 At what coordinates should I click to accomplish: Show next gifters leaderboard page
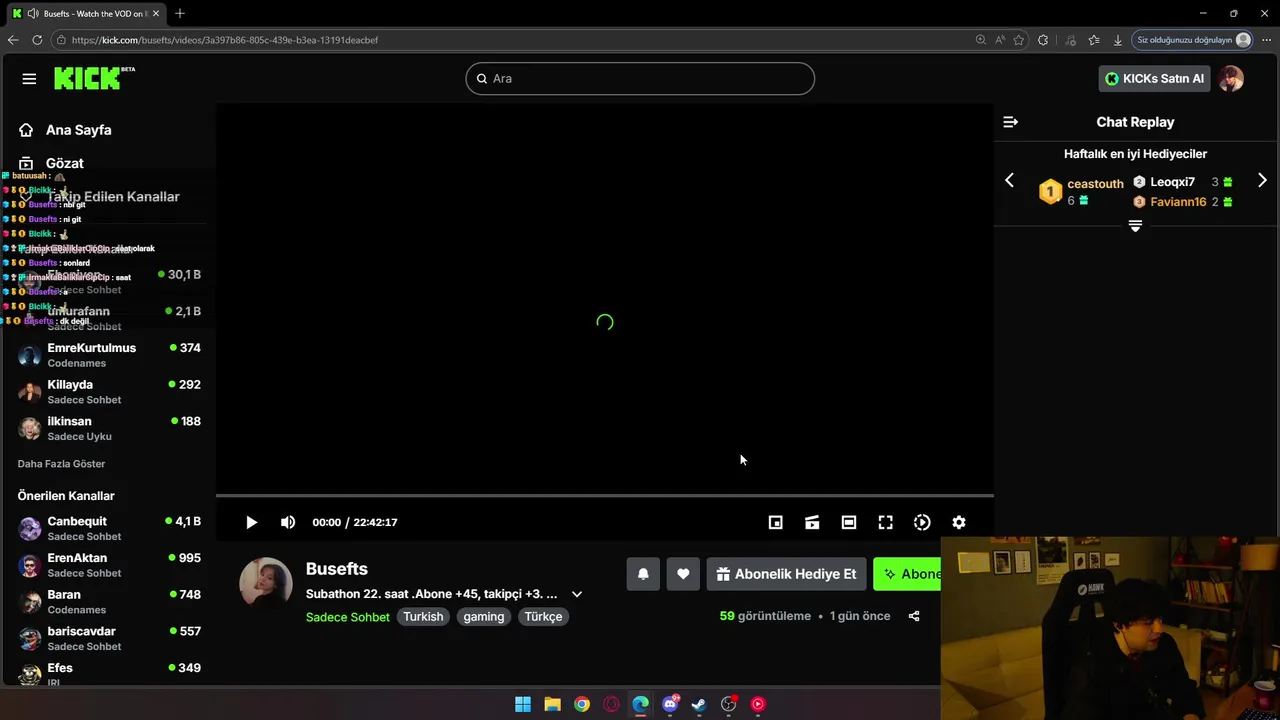[x=1262, y=180]
